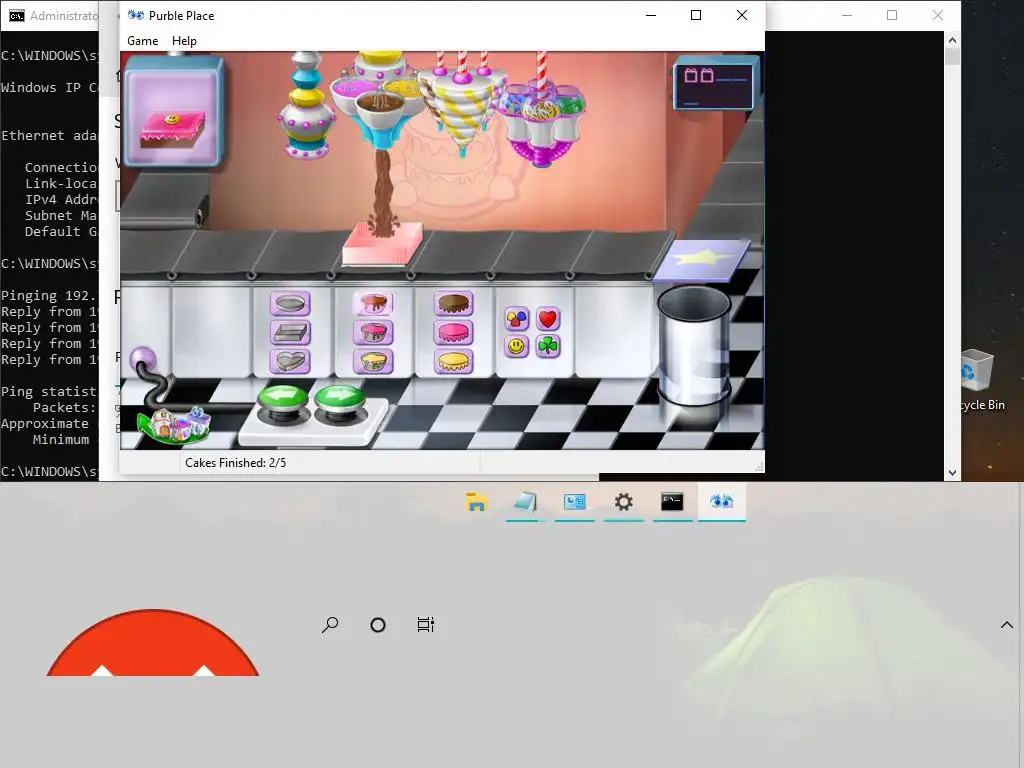Screen dimensions: 1024x768
Task: Pick the yellow icing button
Action: (453, 360)
